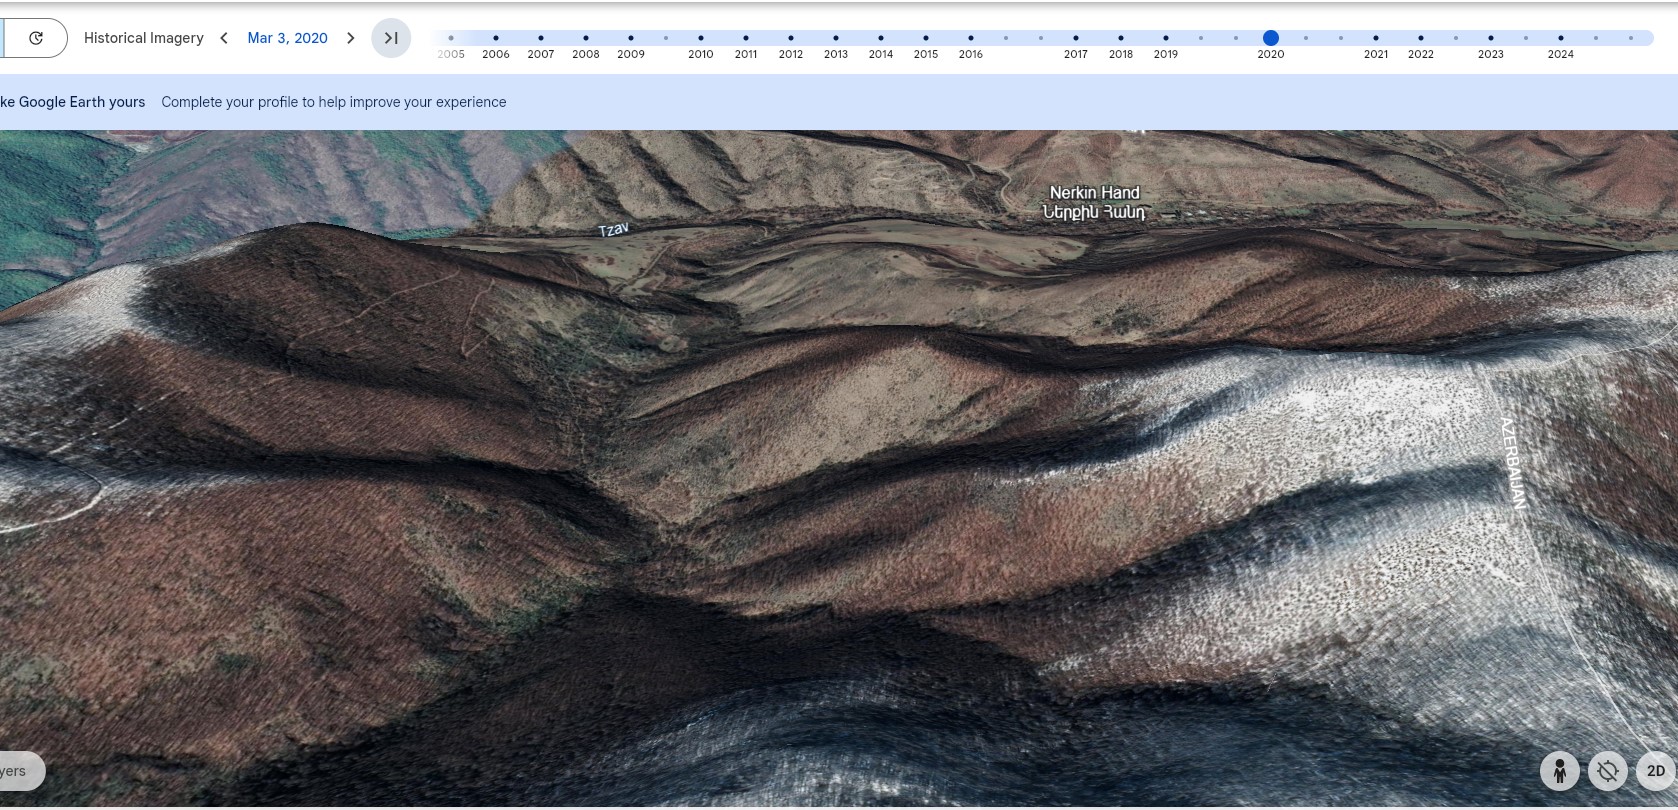
Task: Click 'Complete your profile' banner text
Action: pos(333,102)
